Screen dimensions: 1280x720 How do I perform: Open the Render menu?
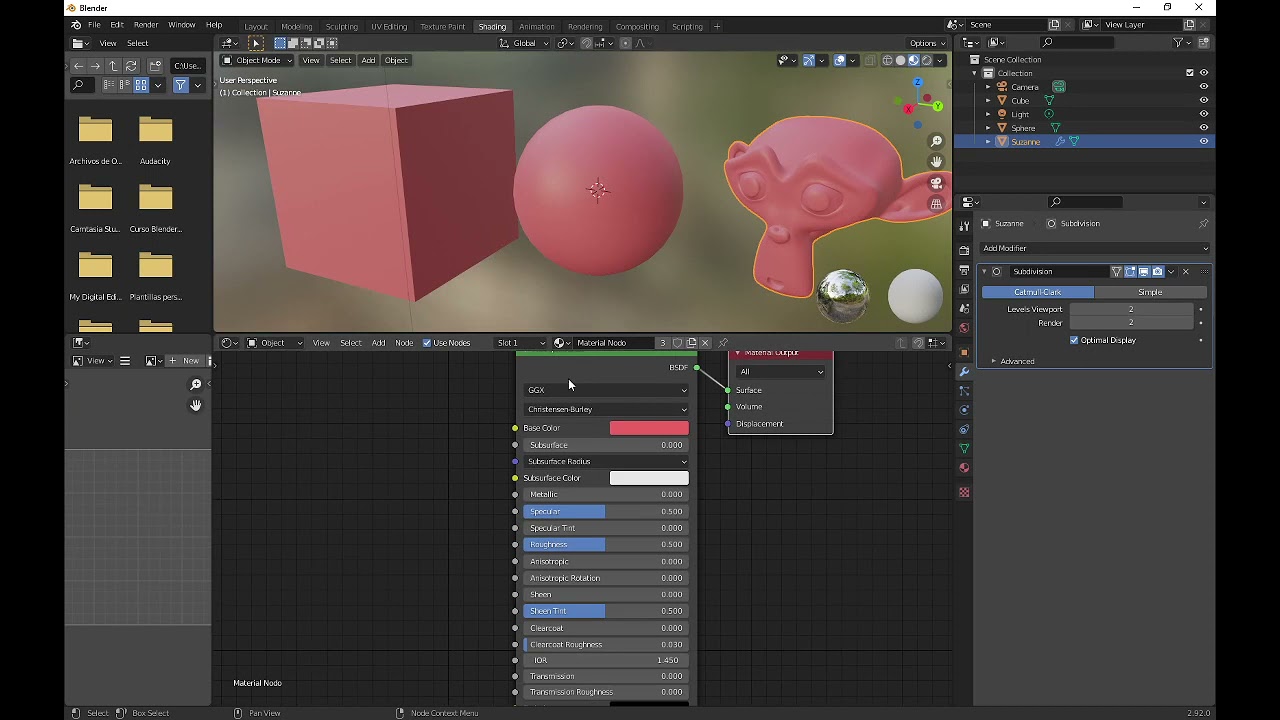point(146,24)
